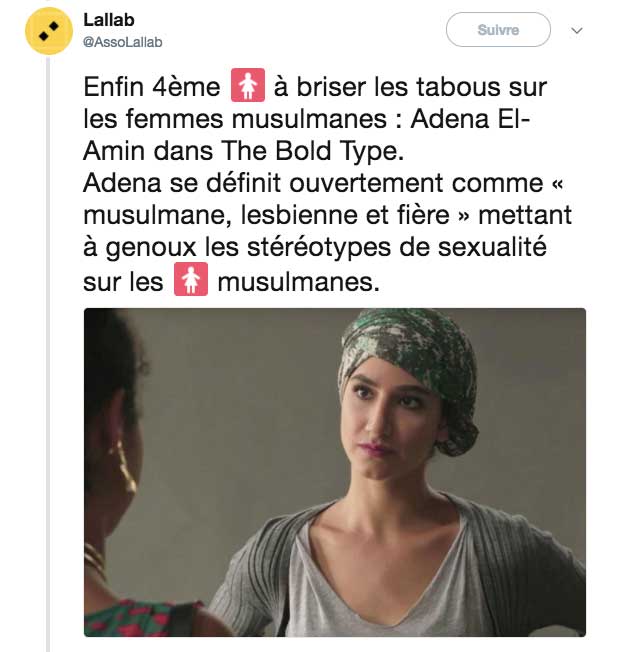Click the word "Enfin" starting the tweet
The height and width of the screenshot is (652, 622).
coord(114,87)
